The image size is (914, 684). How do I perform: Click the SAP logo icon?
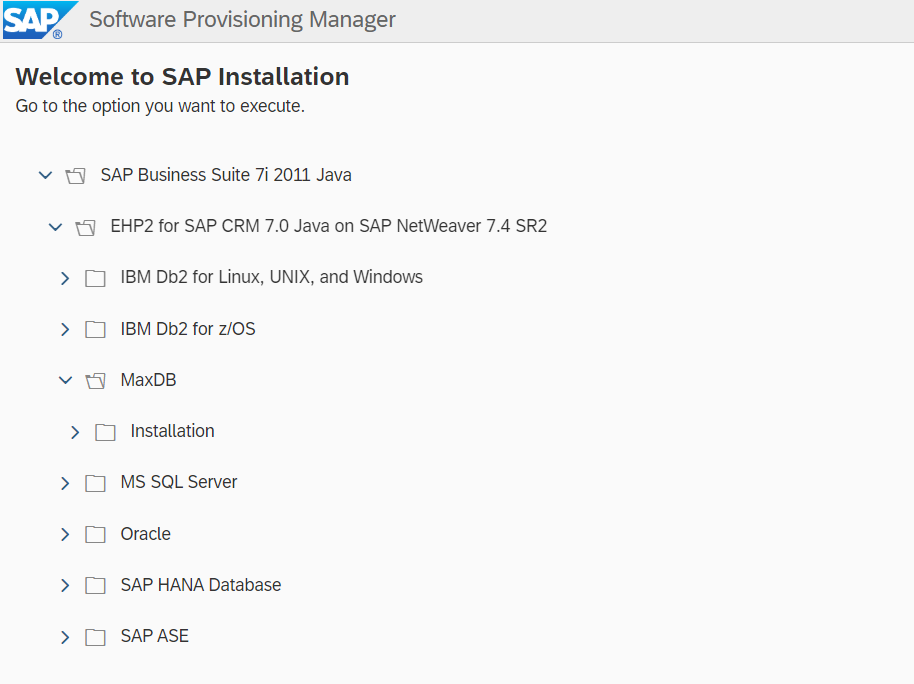[40, 20]
